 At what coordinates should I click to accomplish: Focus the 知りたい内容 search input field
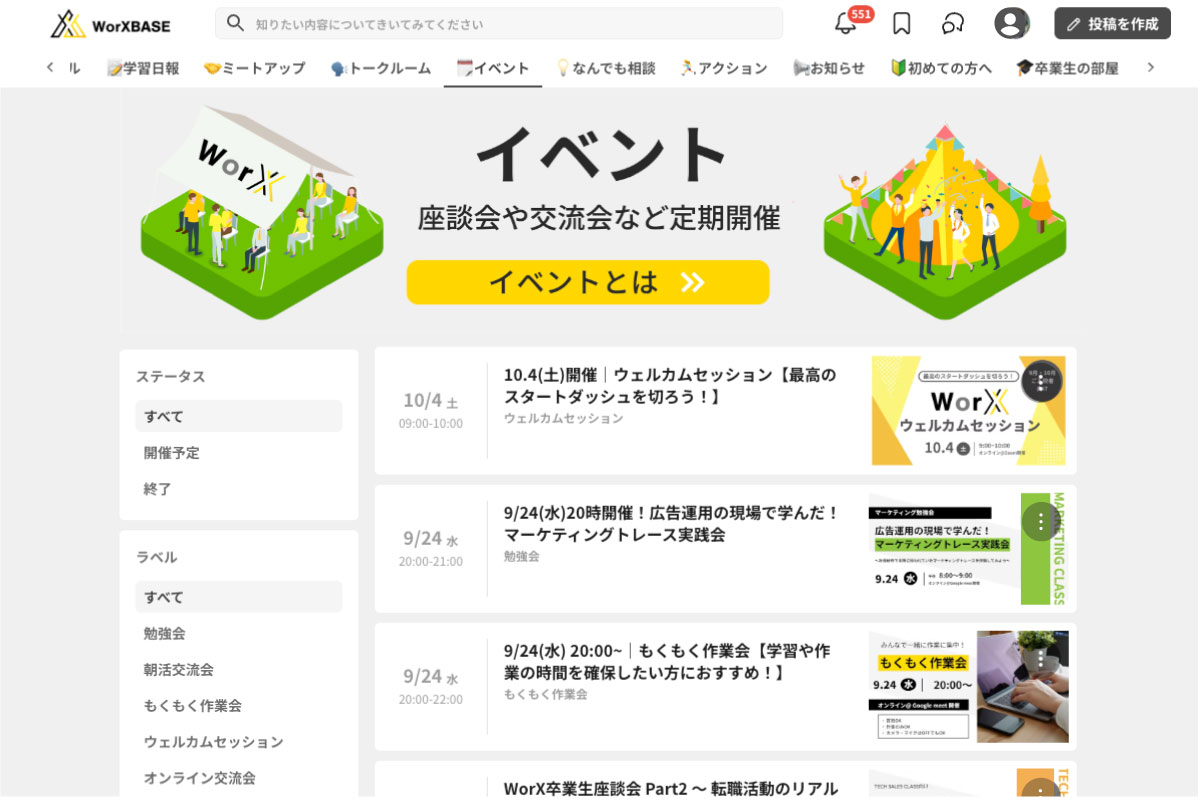[x=510, y=24]
